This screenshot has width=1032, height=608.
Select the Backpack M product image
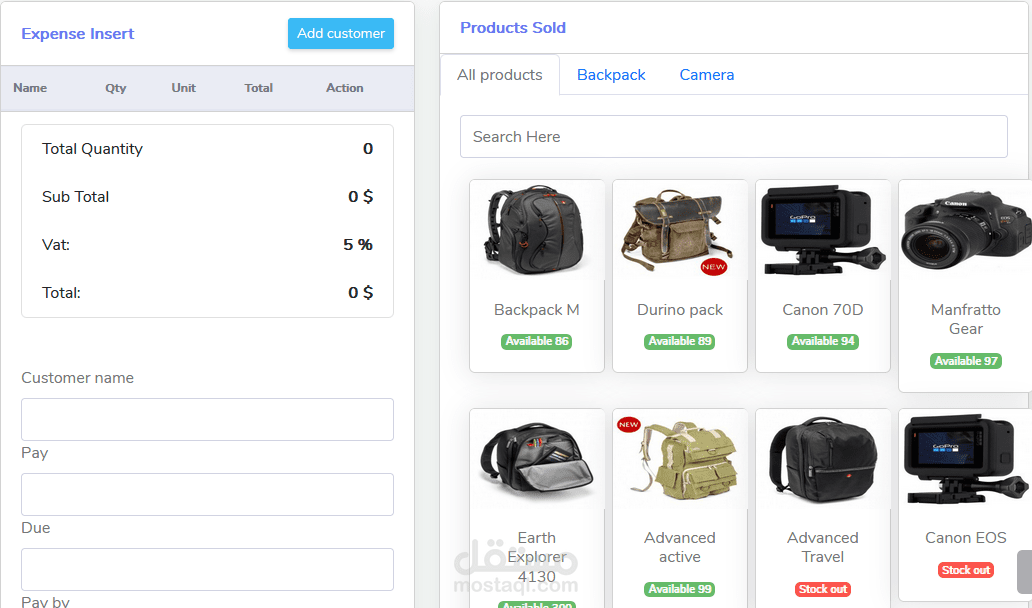click(x=536, y=230)
